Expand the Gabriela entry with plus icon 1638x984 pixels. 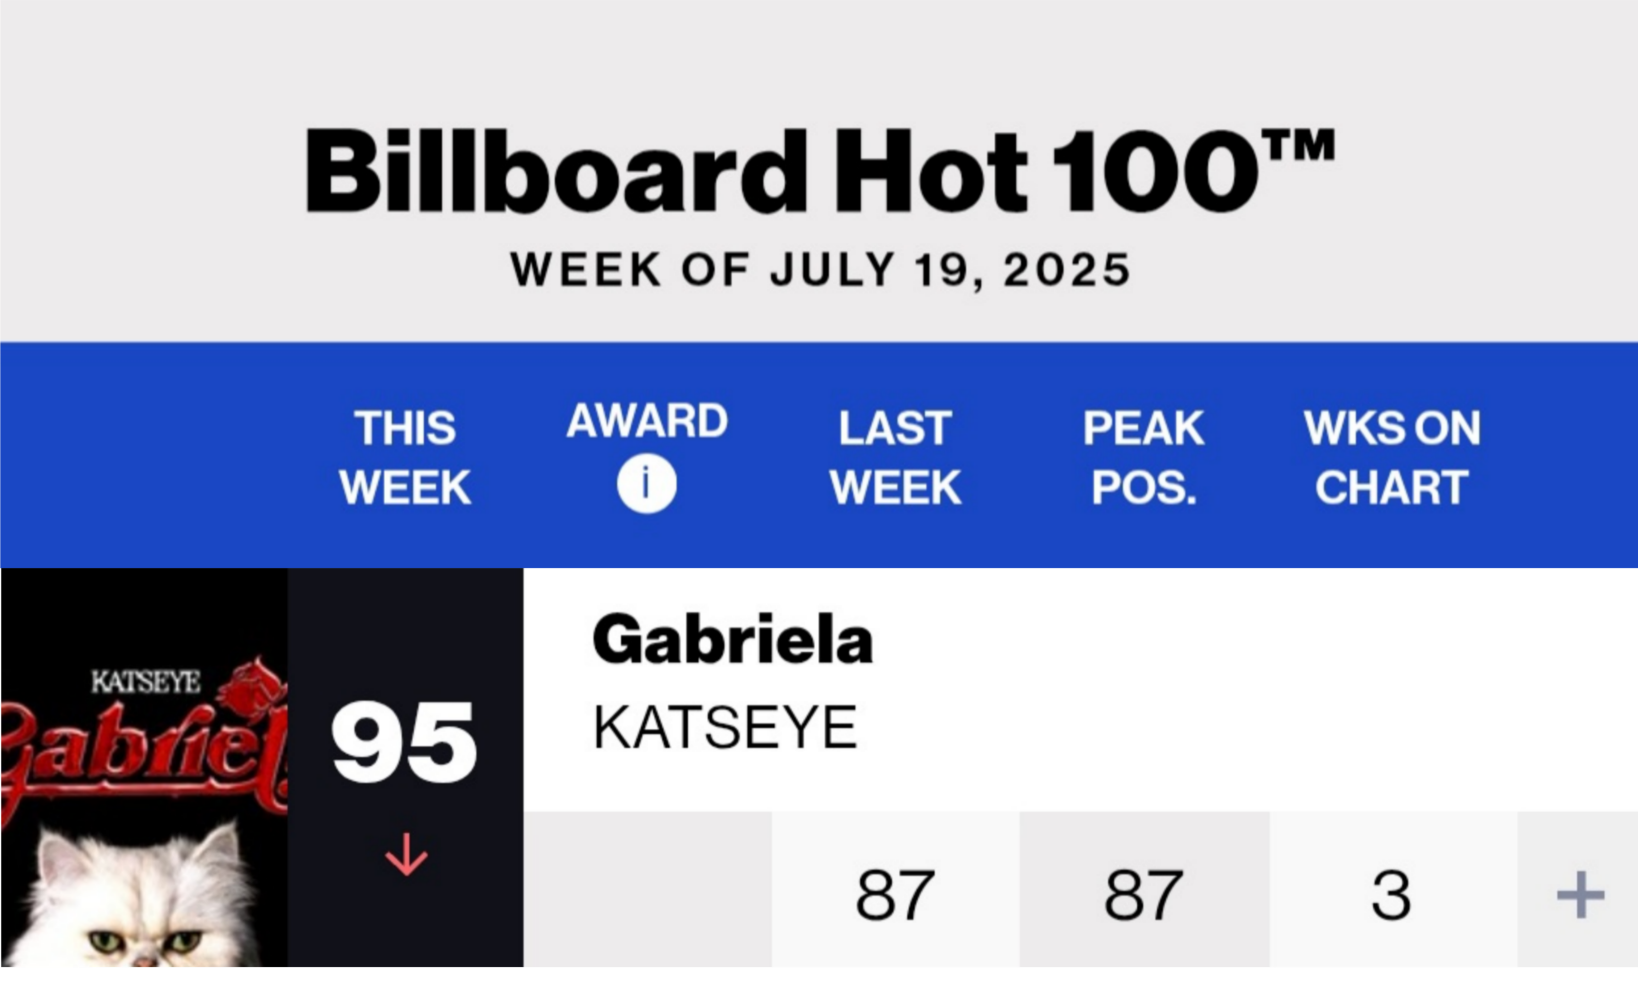pyautogui.click(x=1580, y=894)
